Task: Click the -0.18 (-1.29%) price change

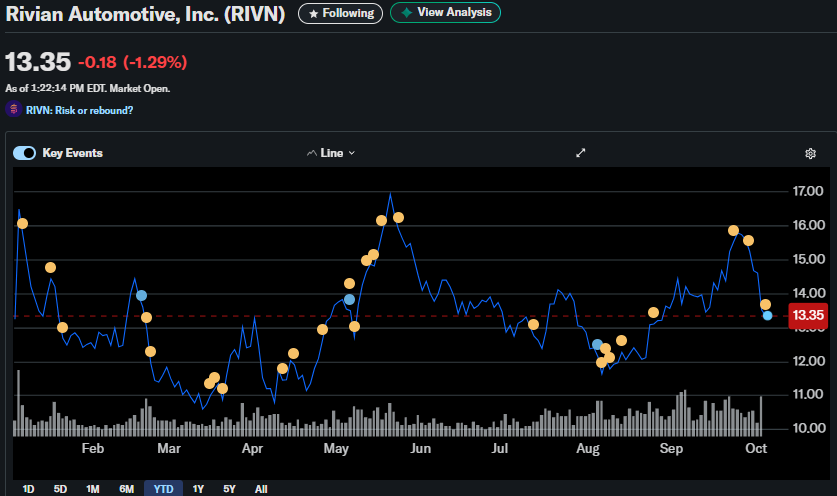Action: click(132, 62)
